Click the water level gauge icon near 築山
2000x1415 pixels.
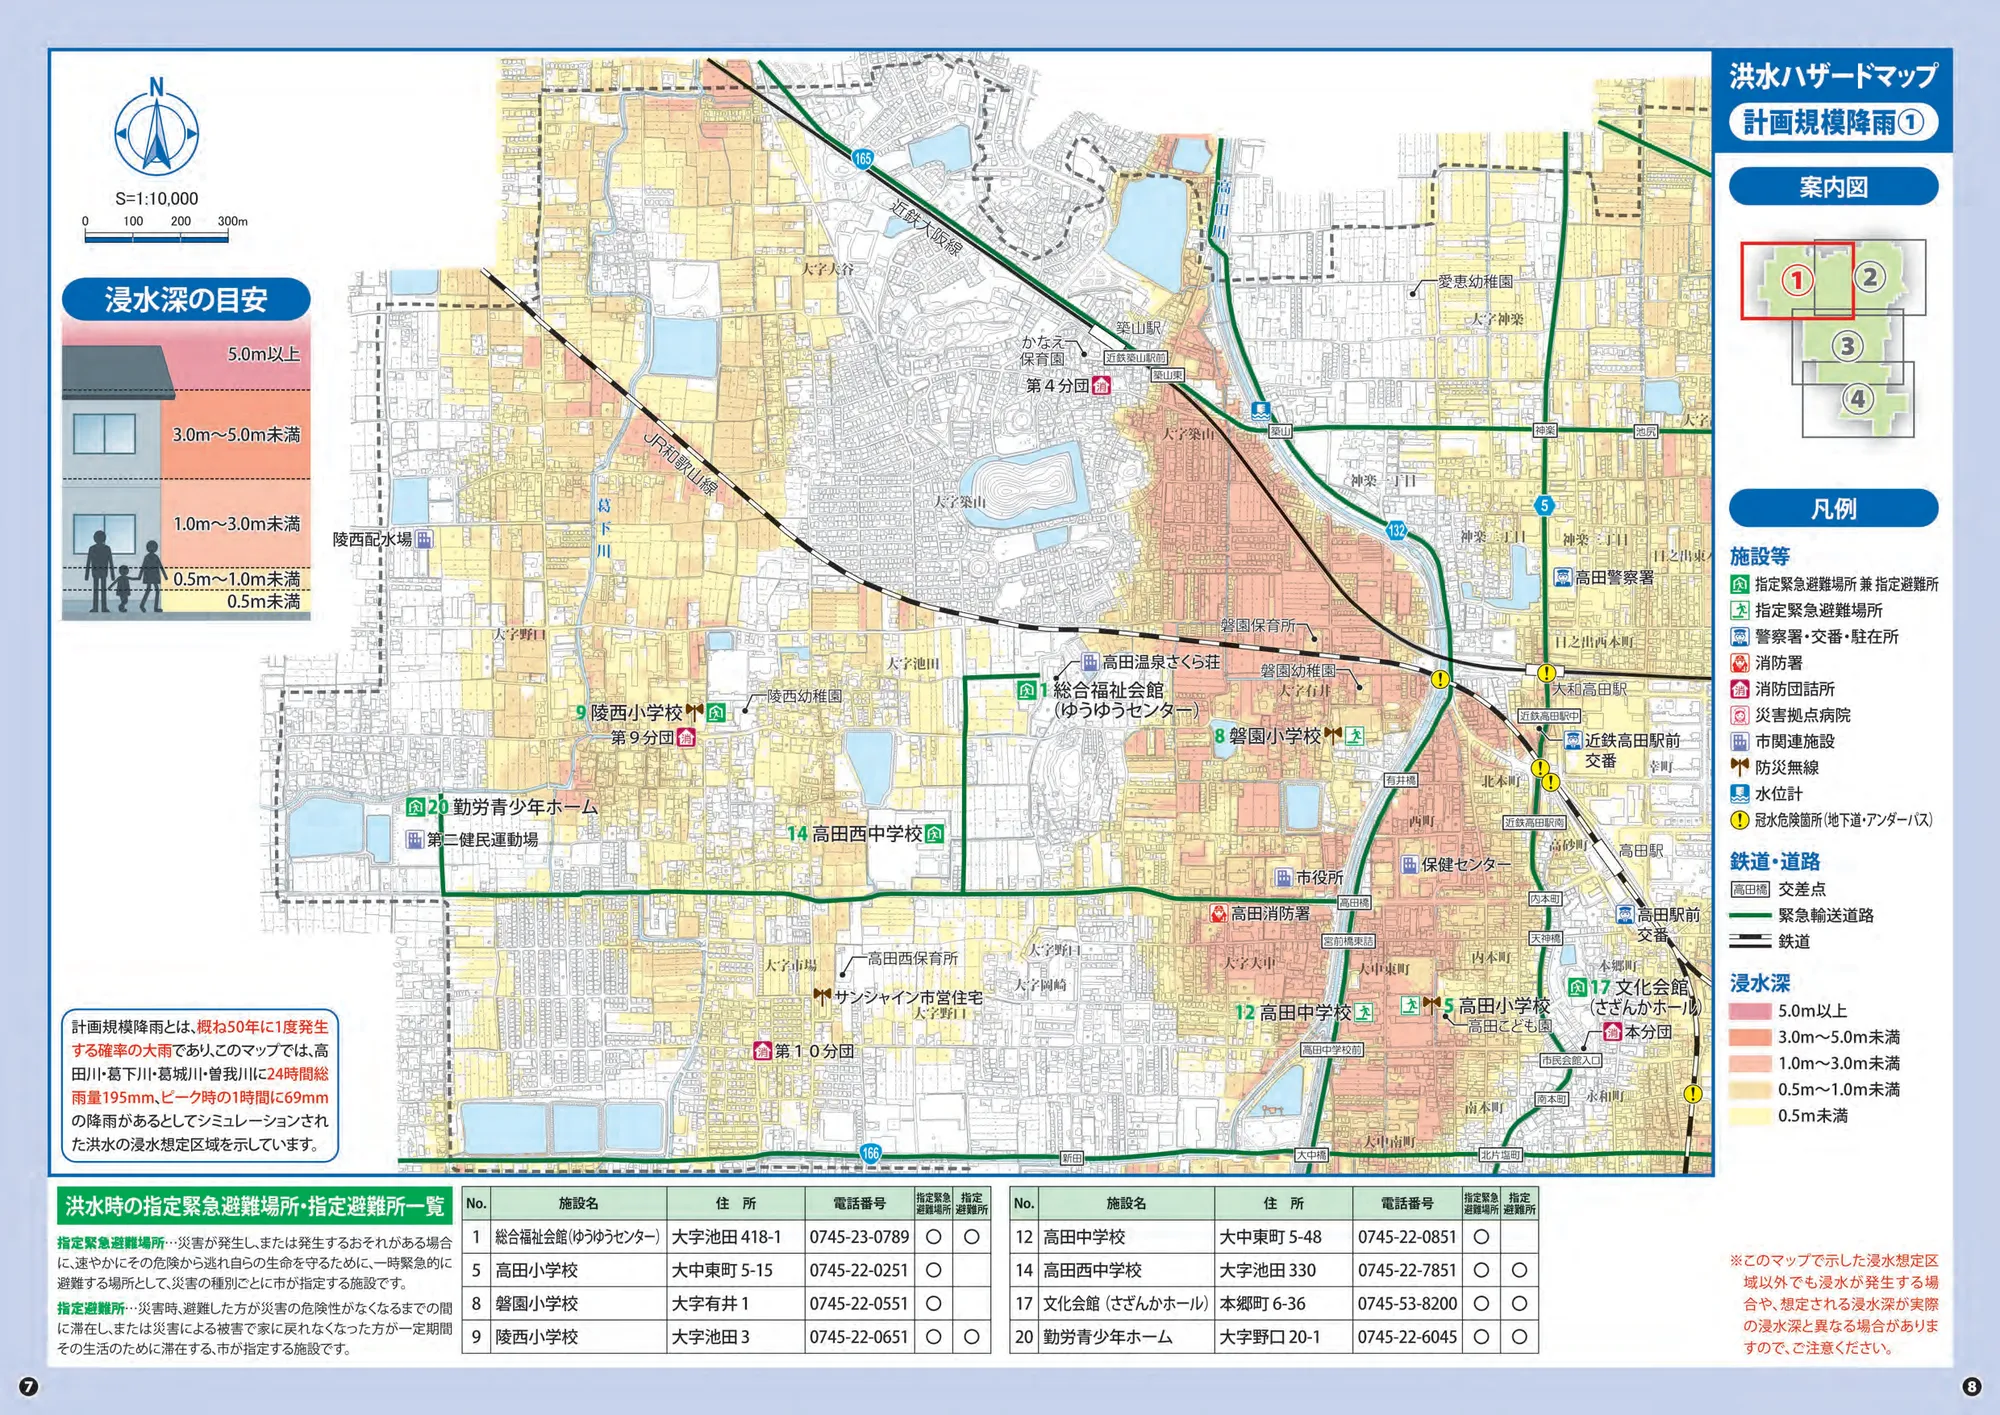pos(1261,411)
